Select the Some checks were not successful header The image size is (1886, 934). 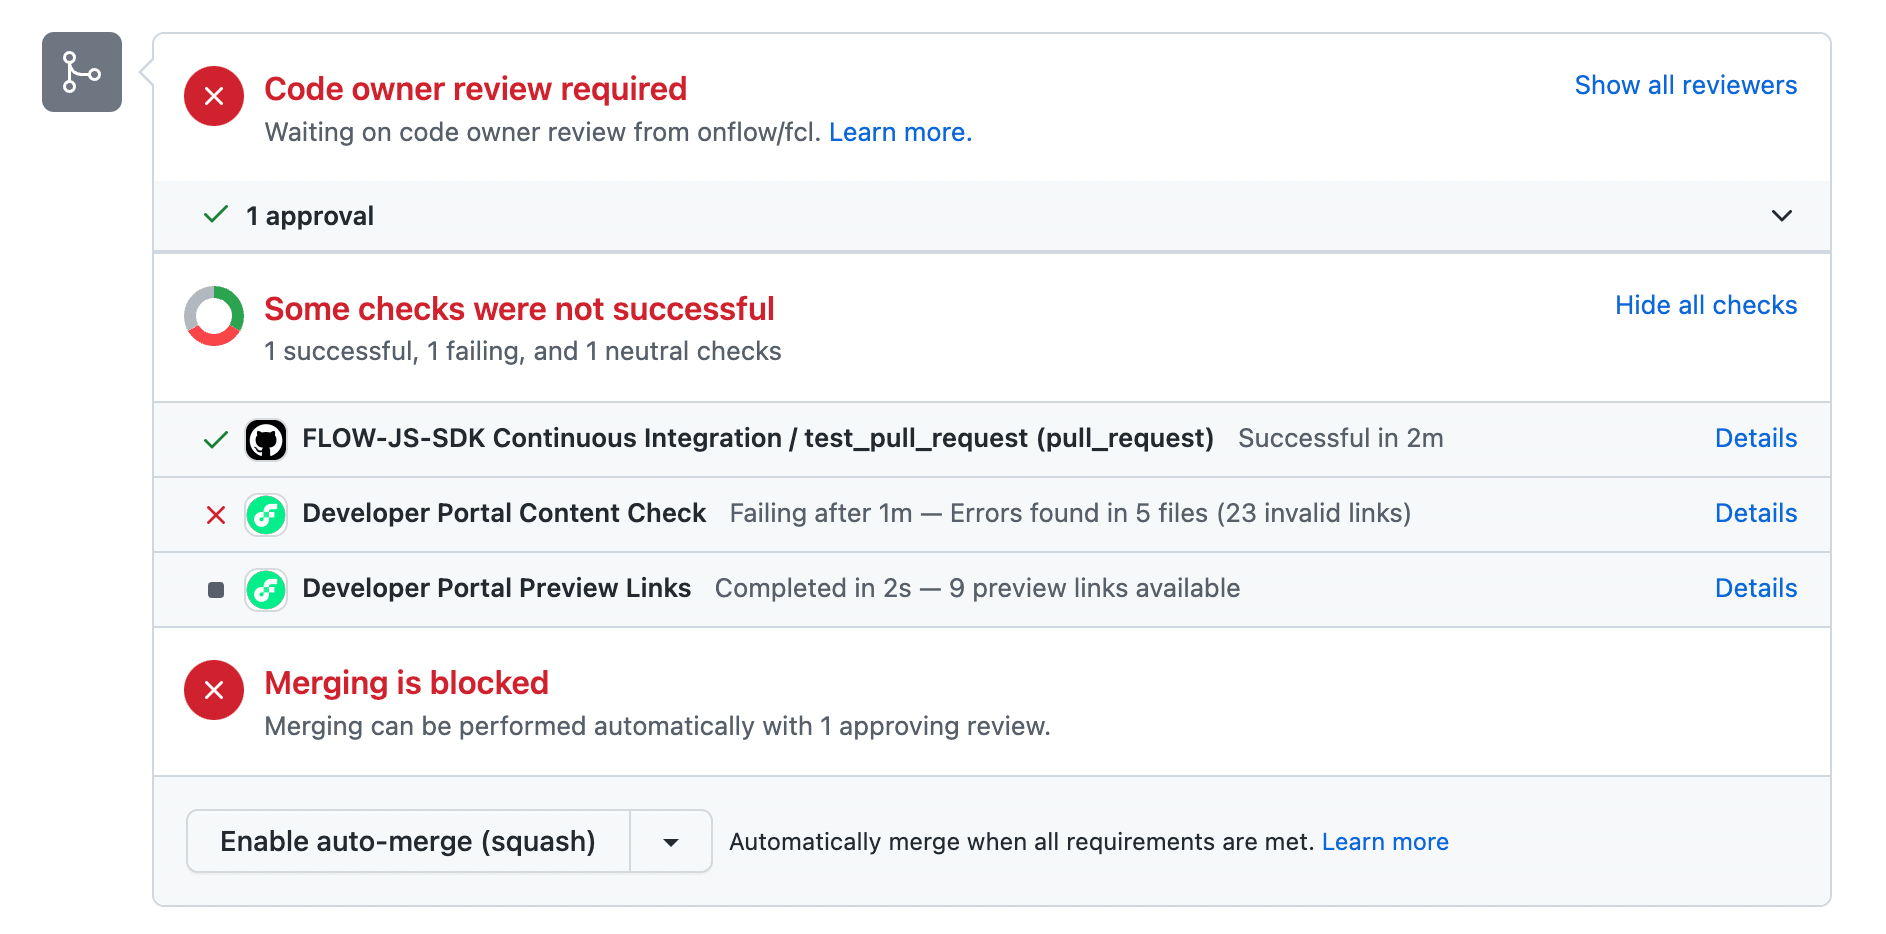click(519, 309)
